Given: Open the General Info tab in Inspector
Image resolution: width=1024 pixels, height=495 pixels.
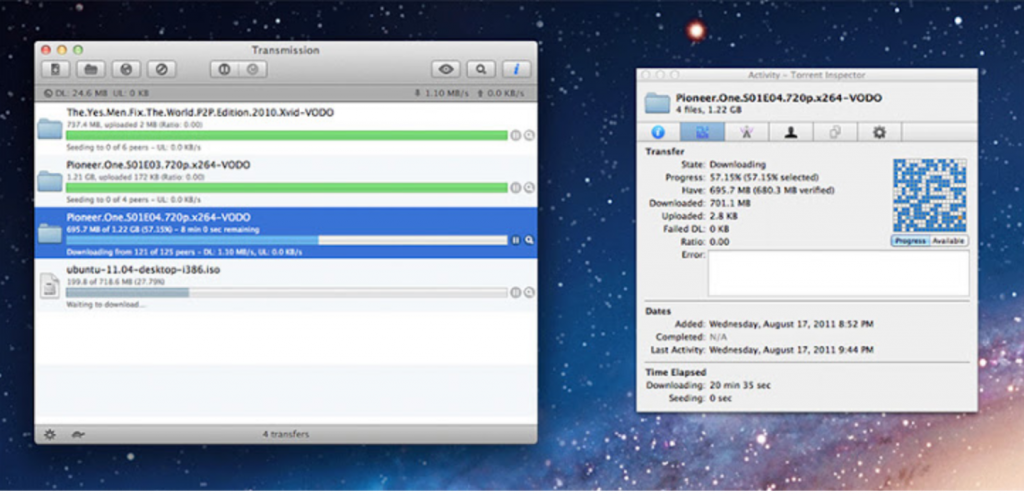Looking at the screenshot, I should pyautogui.click(x=657, y=132).
